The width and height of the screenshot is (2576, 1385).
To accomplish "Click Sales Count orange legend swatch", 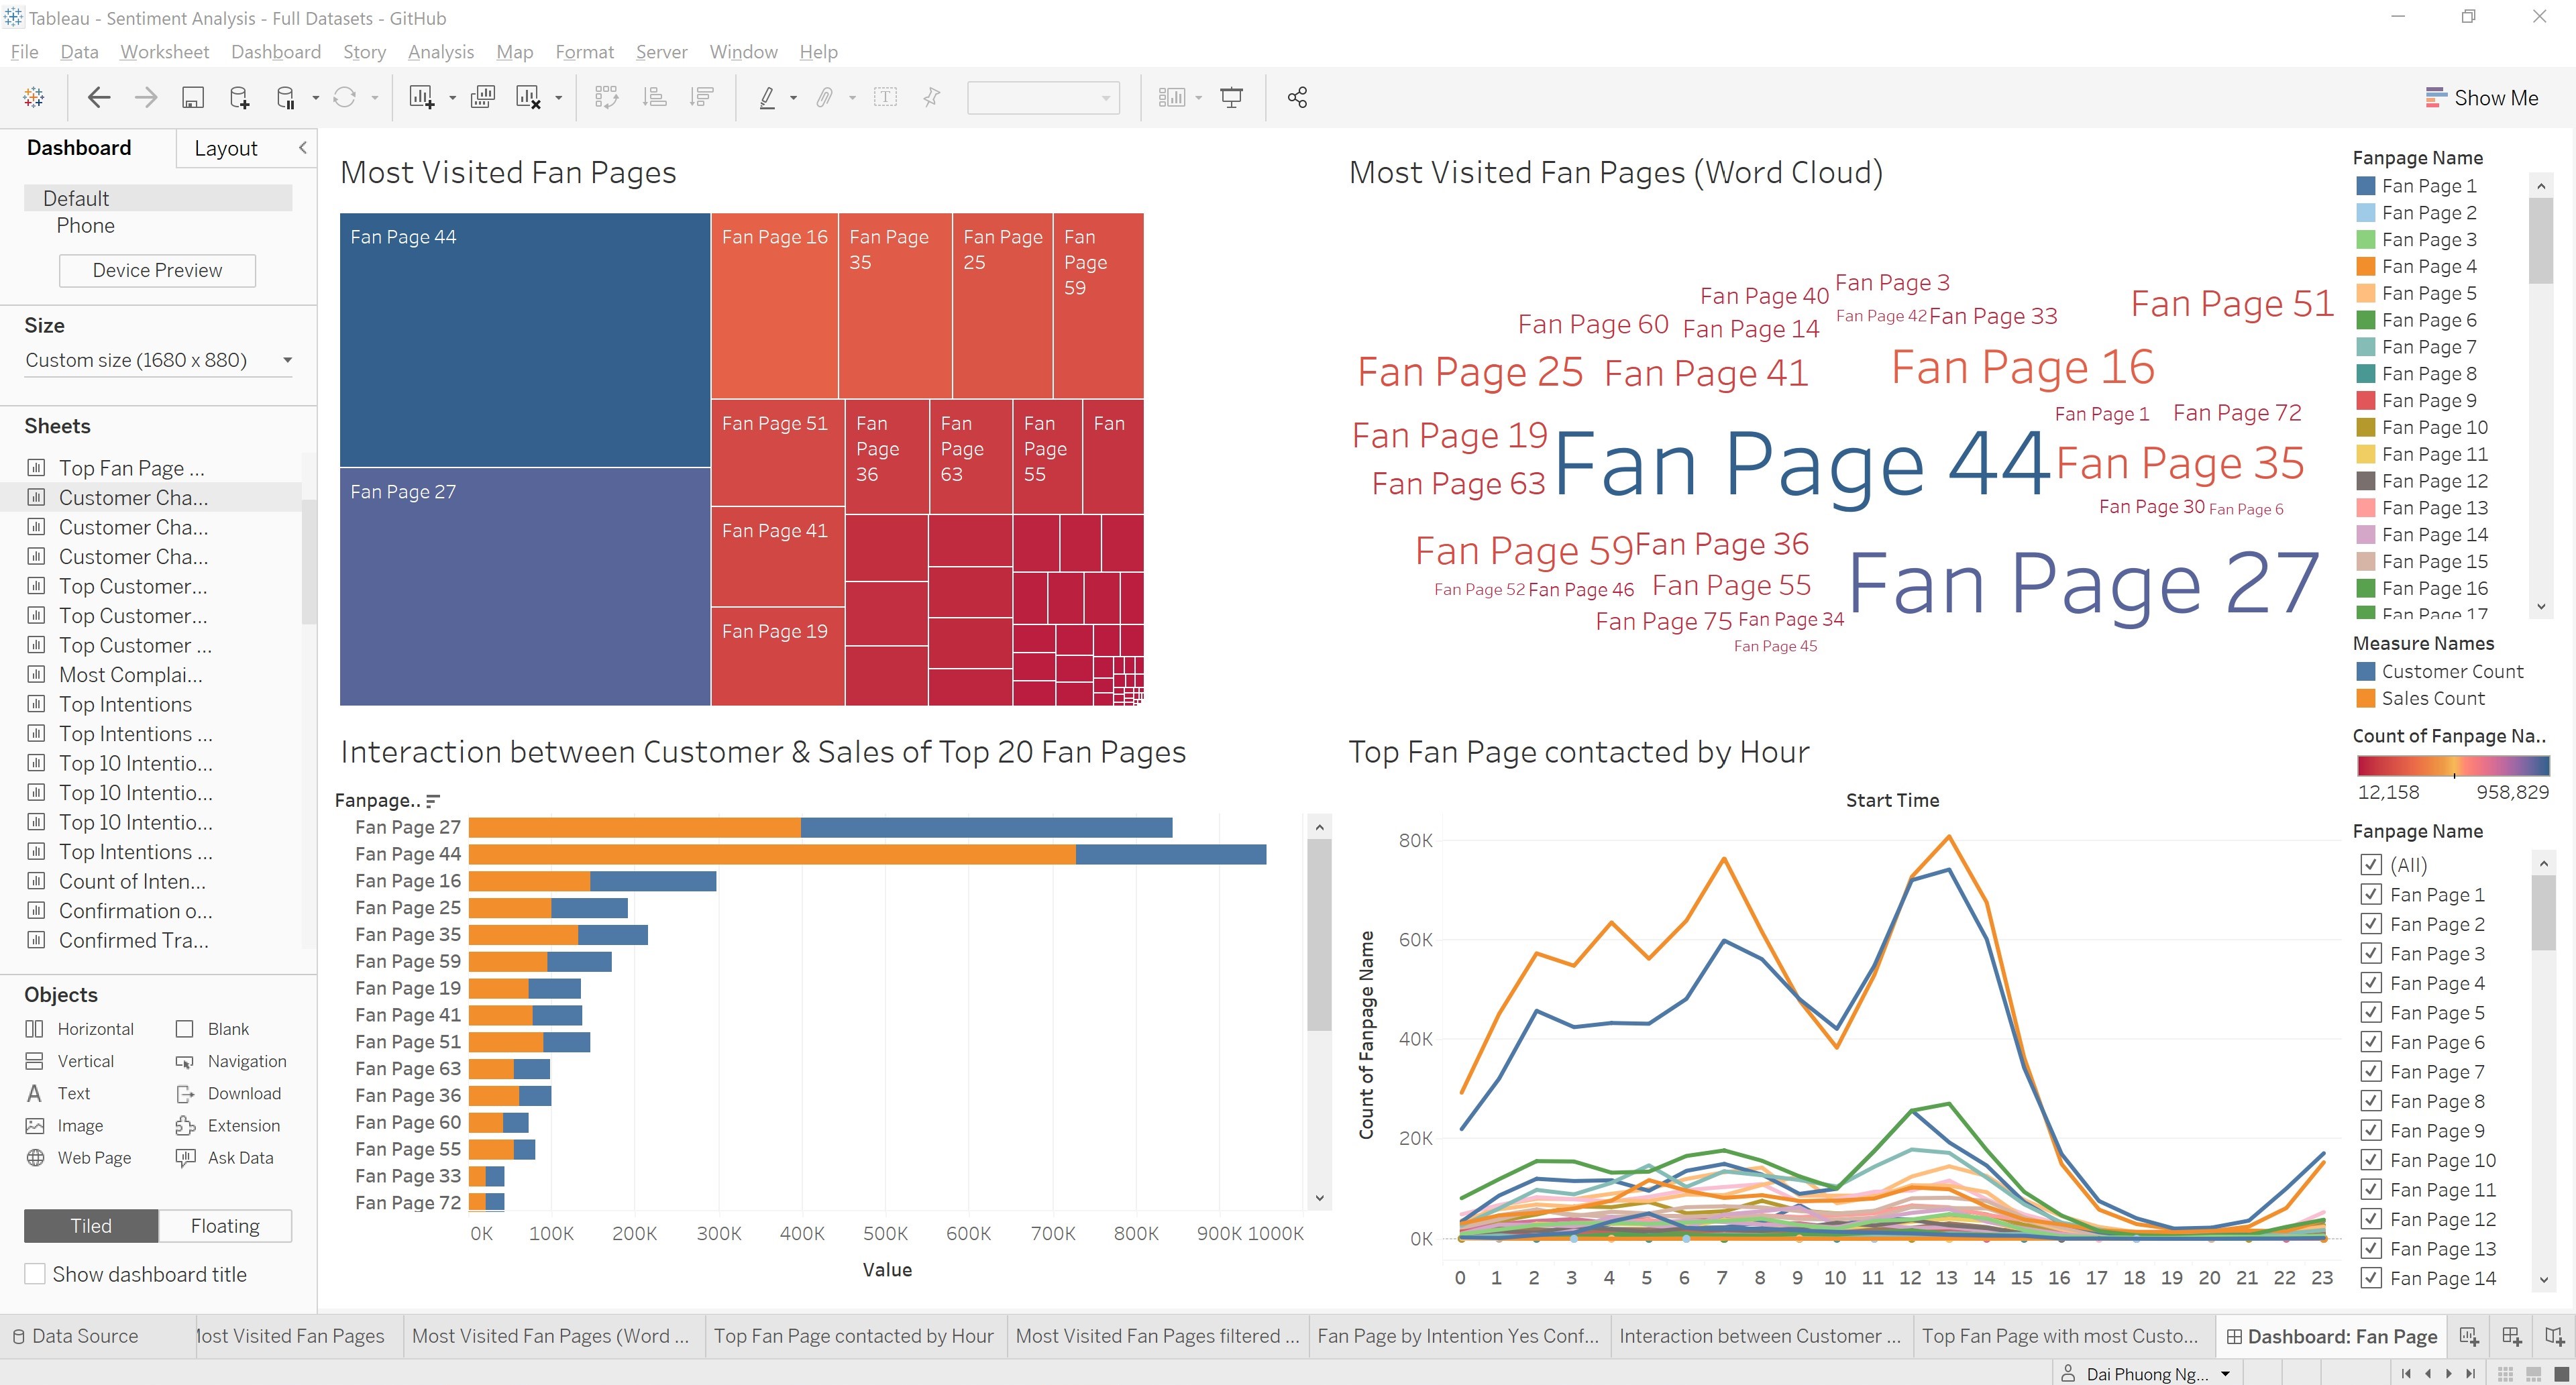I will click(x=2366, y=698).
